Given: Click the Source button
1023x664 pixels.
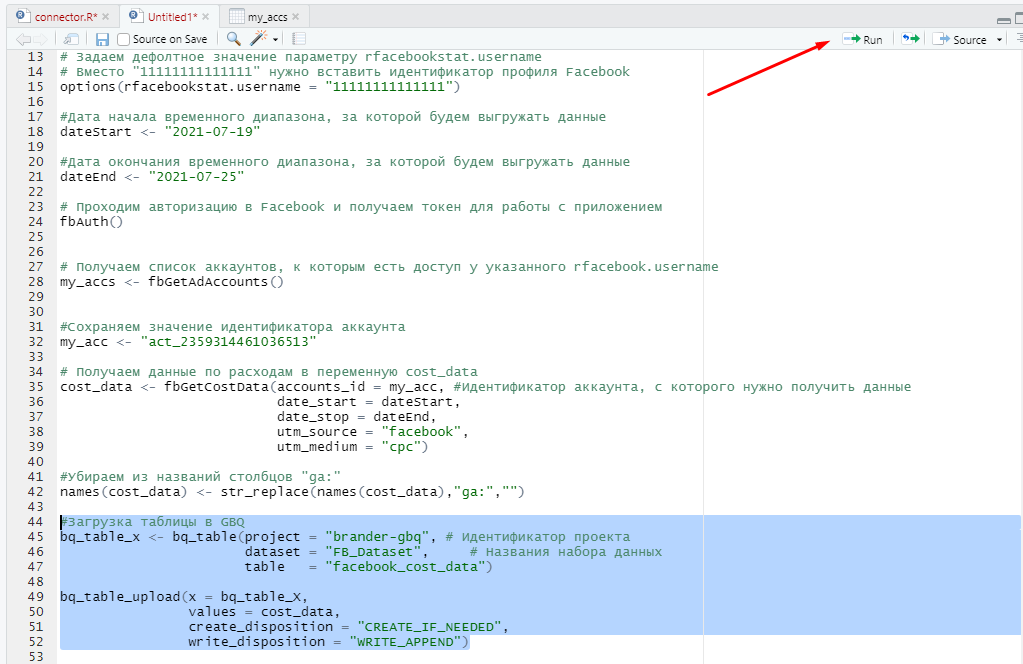Looking at the screenshot, I should [960, 39].
